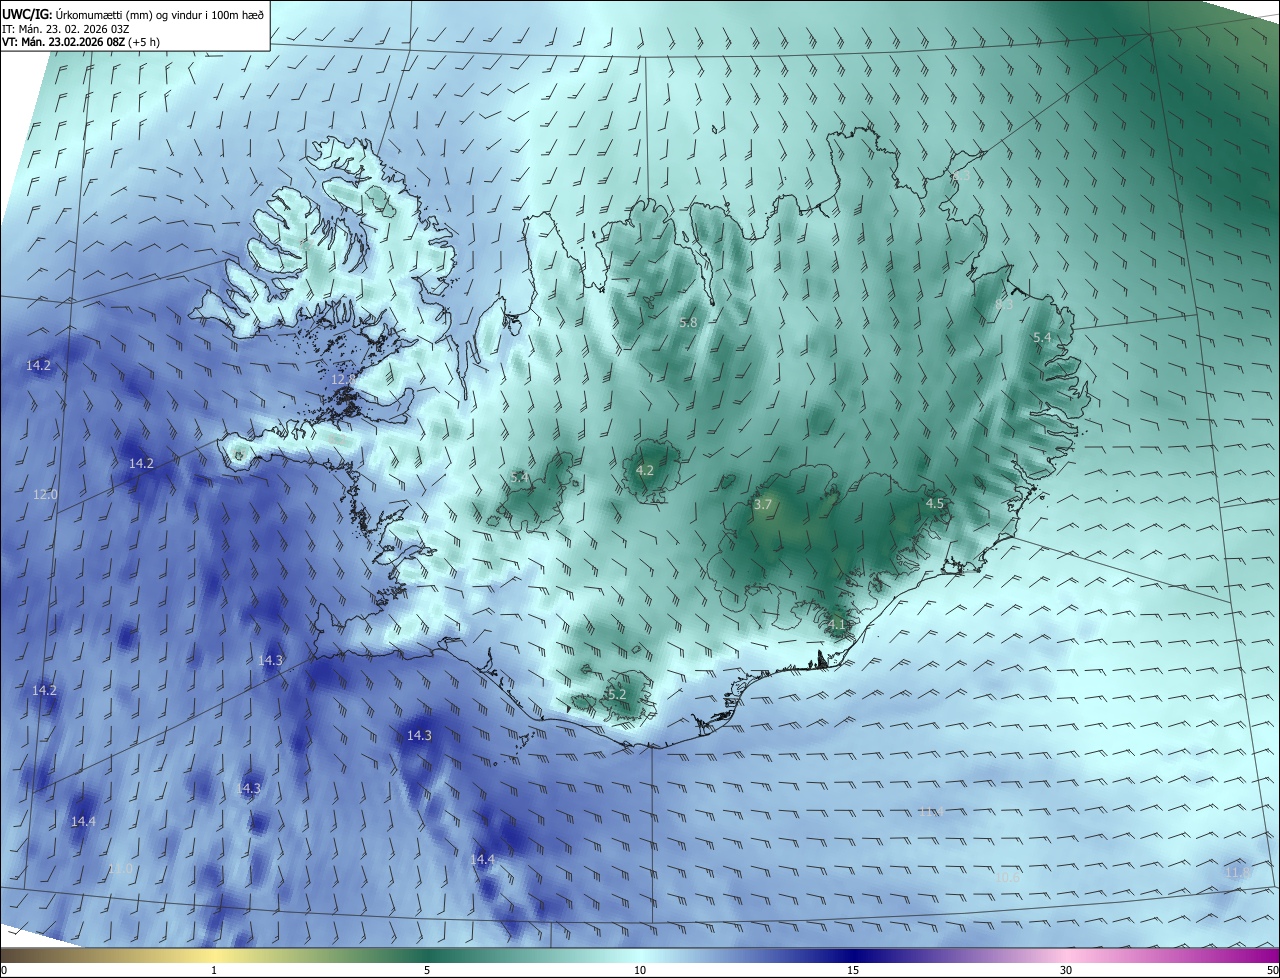Click the 4.5 value on the map
This screenshot has height=978, width=1280.
click(x=935, y=504)
